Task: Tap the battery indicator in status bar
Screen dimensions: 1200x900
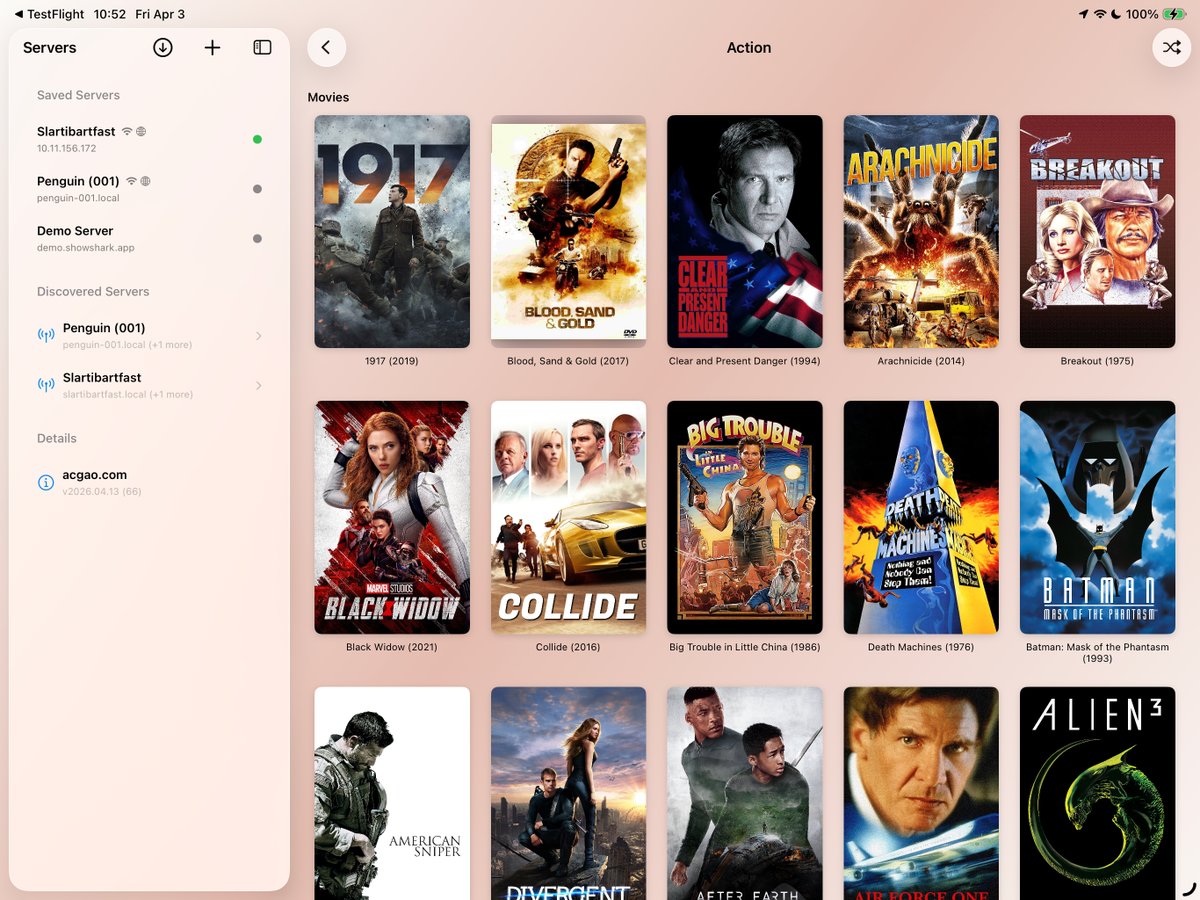Action: pos(1174,14)
